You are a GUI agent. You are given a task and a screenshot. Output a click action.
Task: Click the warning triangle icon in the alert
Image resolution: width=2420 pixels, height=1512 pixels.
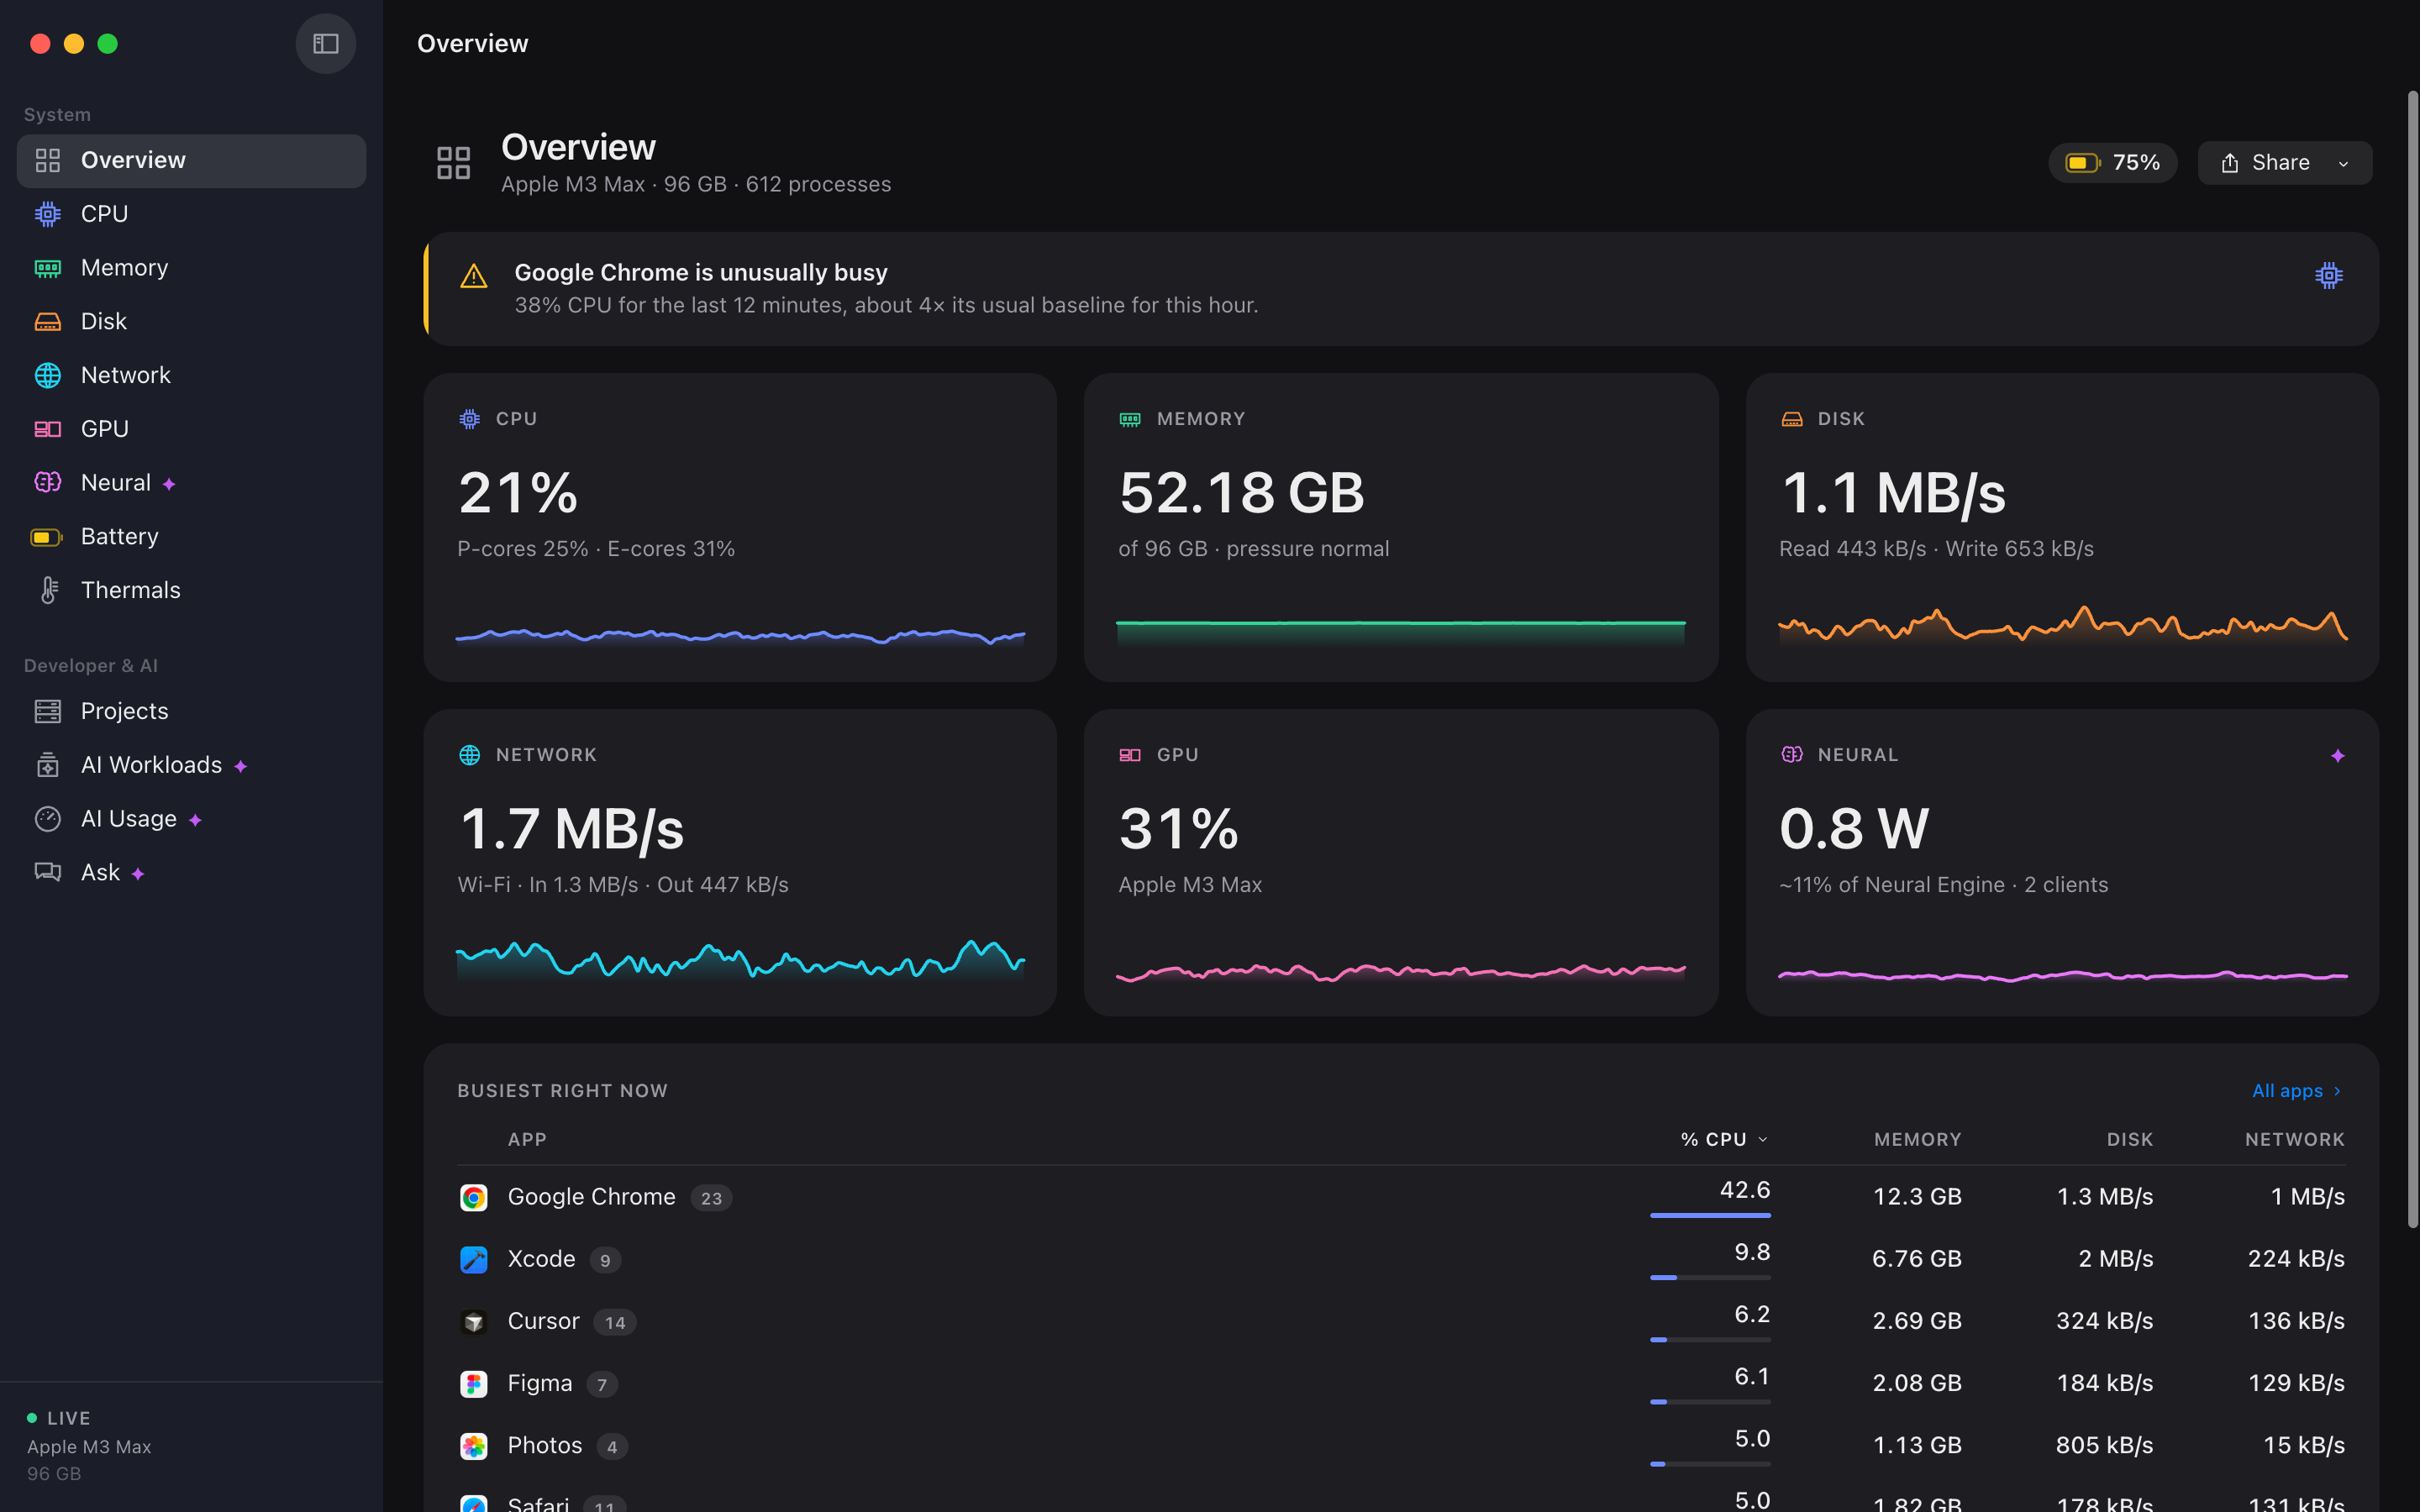tap(474, 276)
